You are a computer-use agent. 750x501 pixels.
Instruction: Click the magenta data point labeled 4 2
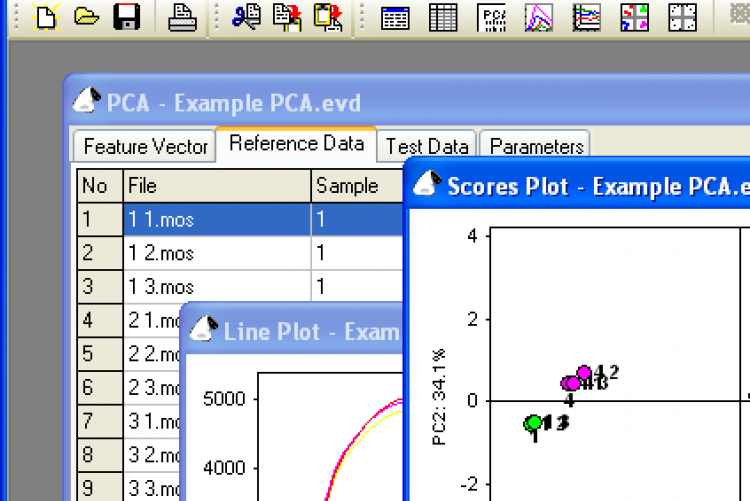[584, 373]
